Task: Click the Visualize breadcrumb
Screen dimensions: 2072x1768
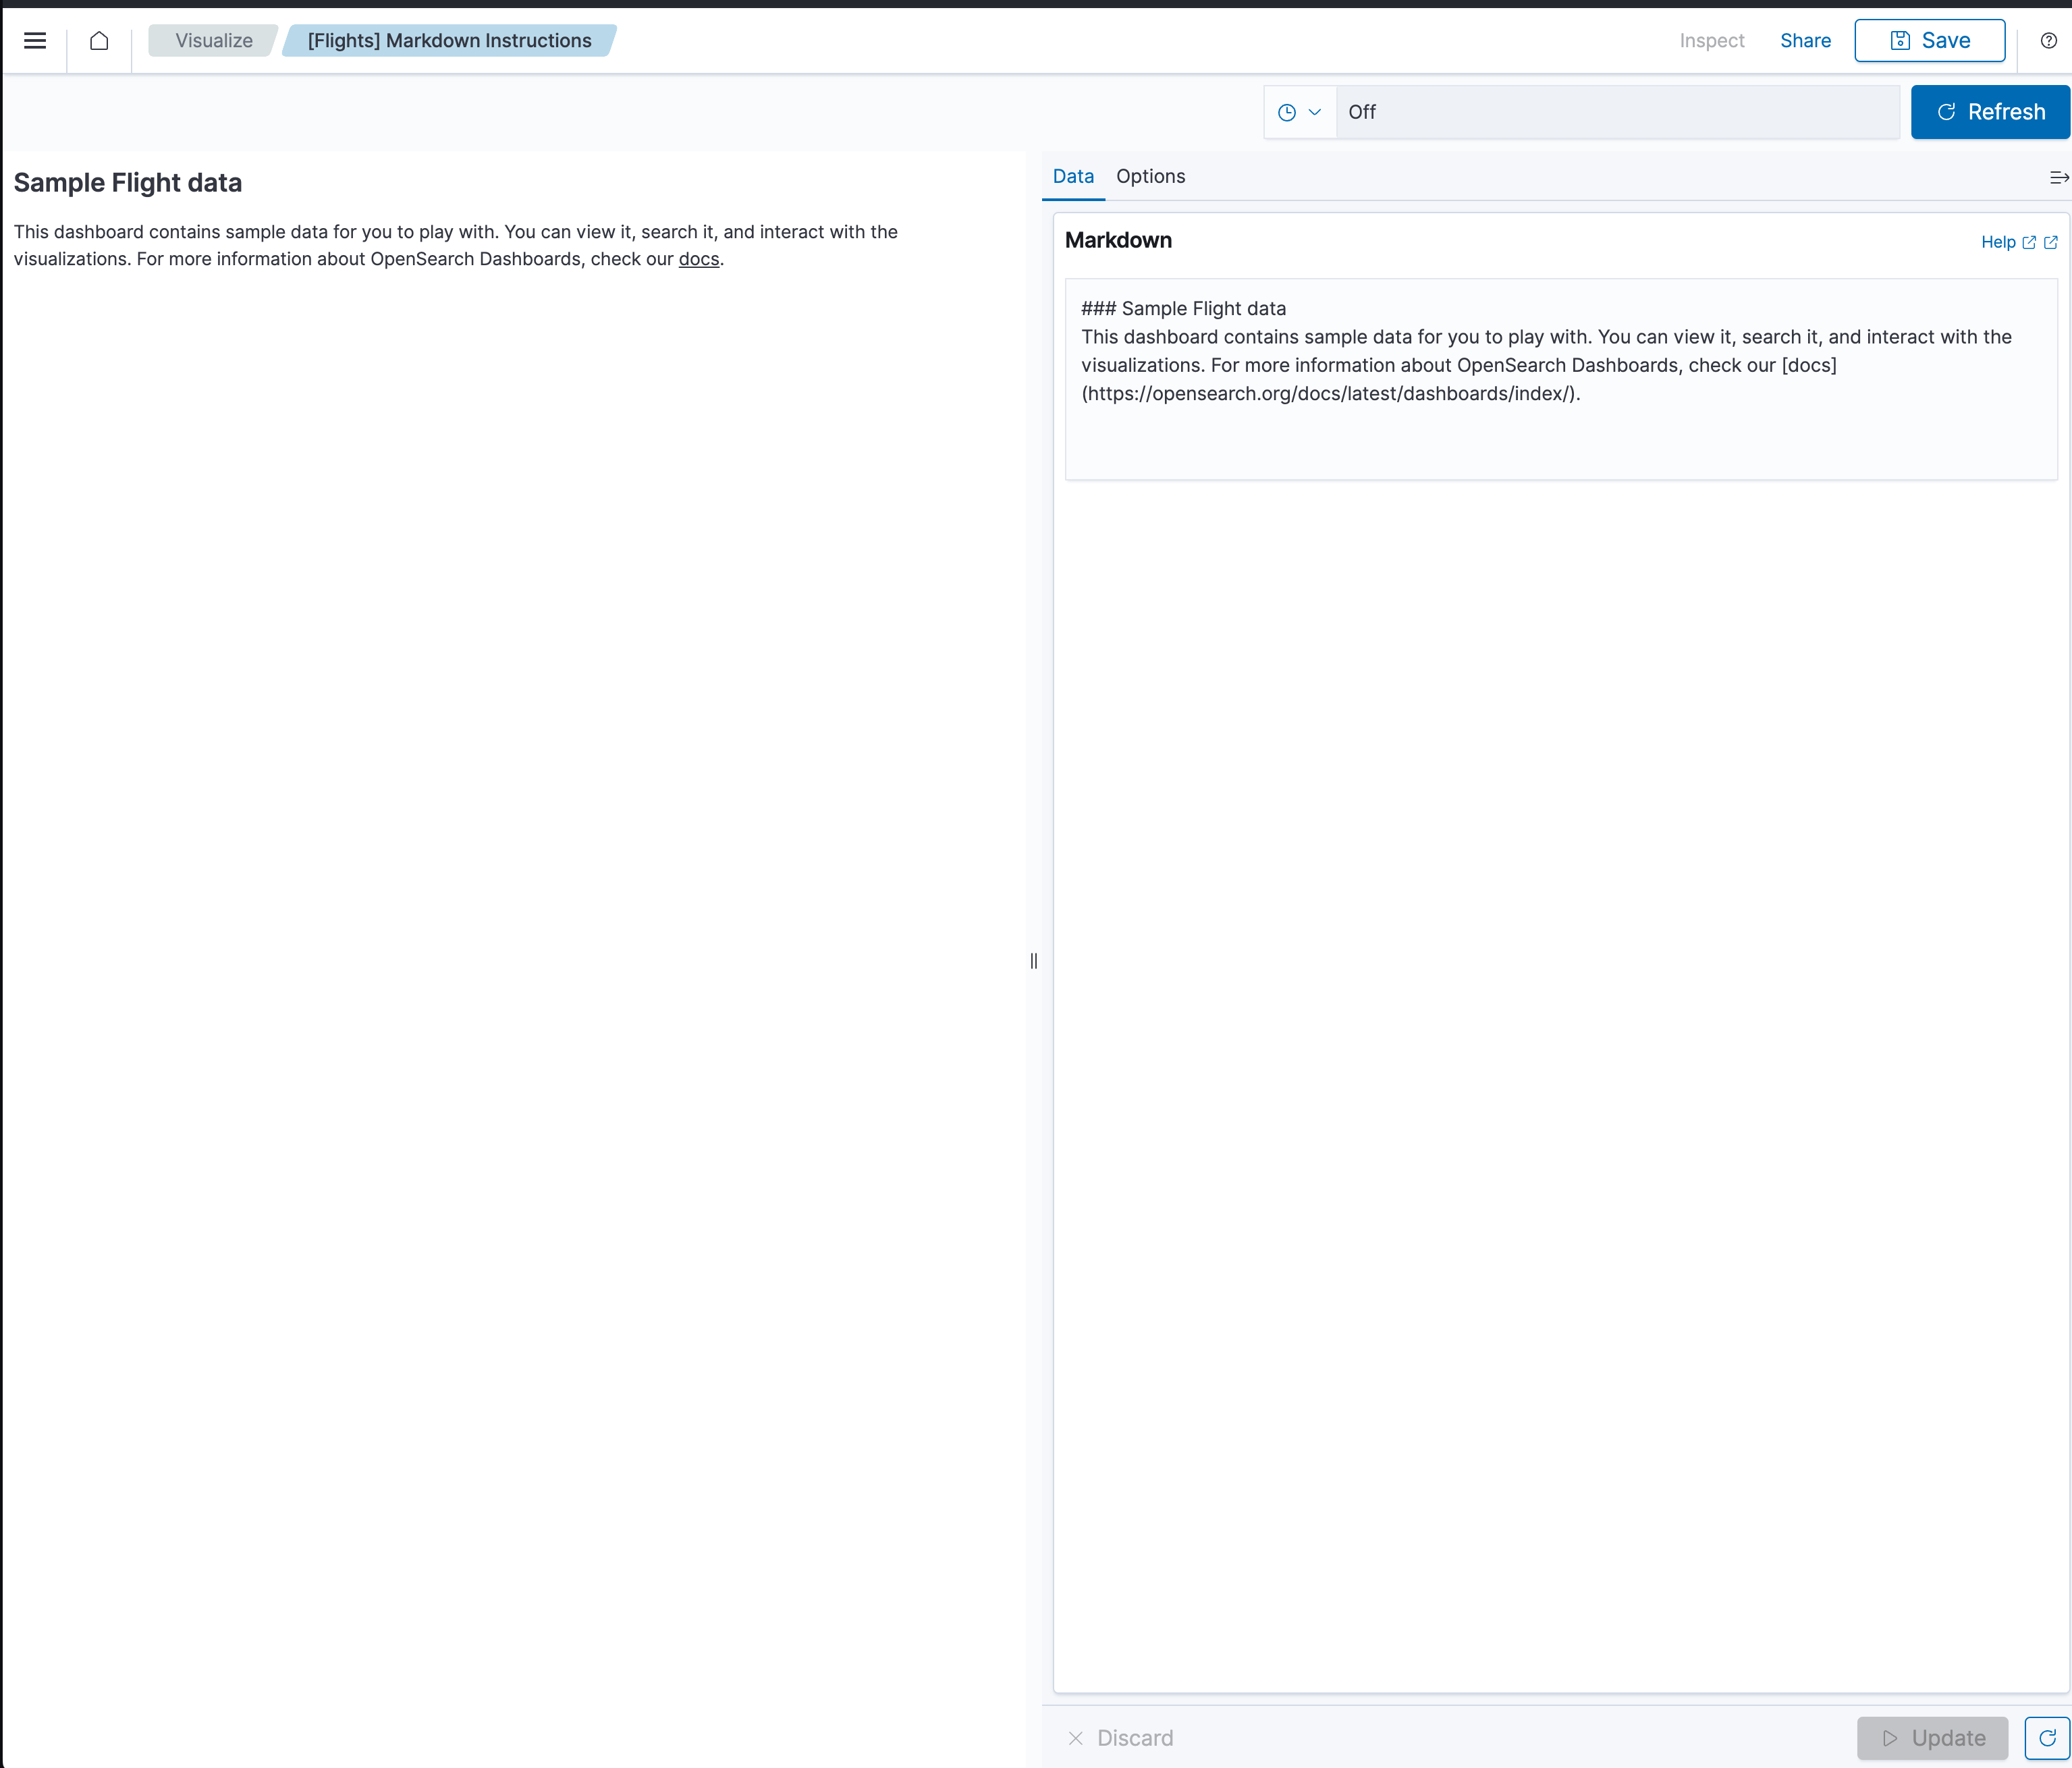Action: point(212,40)
